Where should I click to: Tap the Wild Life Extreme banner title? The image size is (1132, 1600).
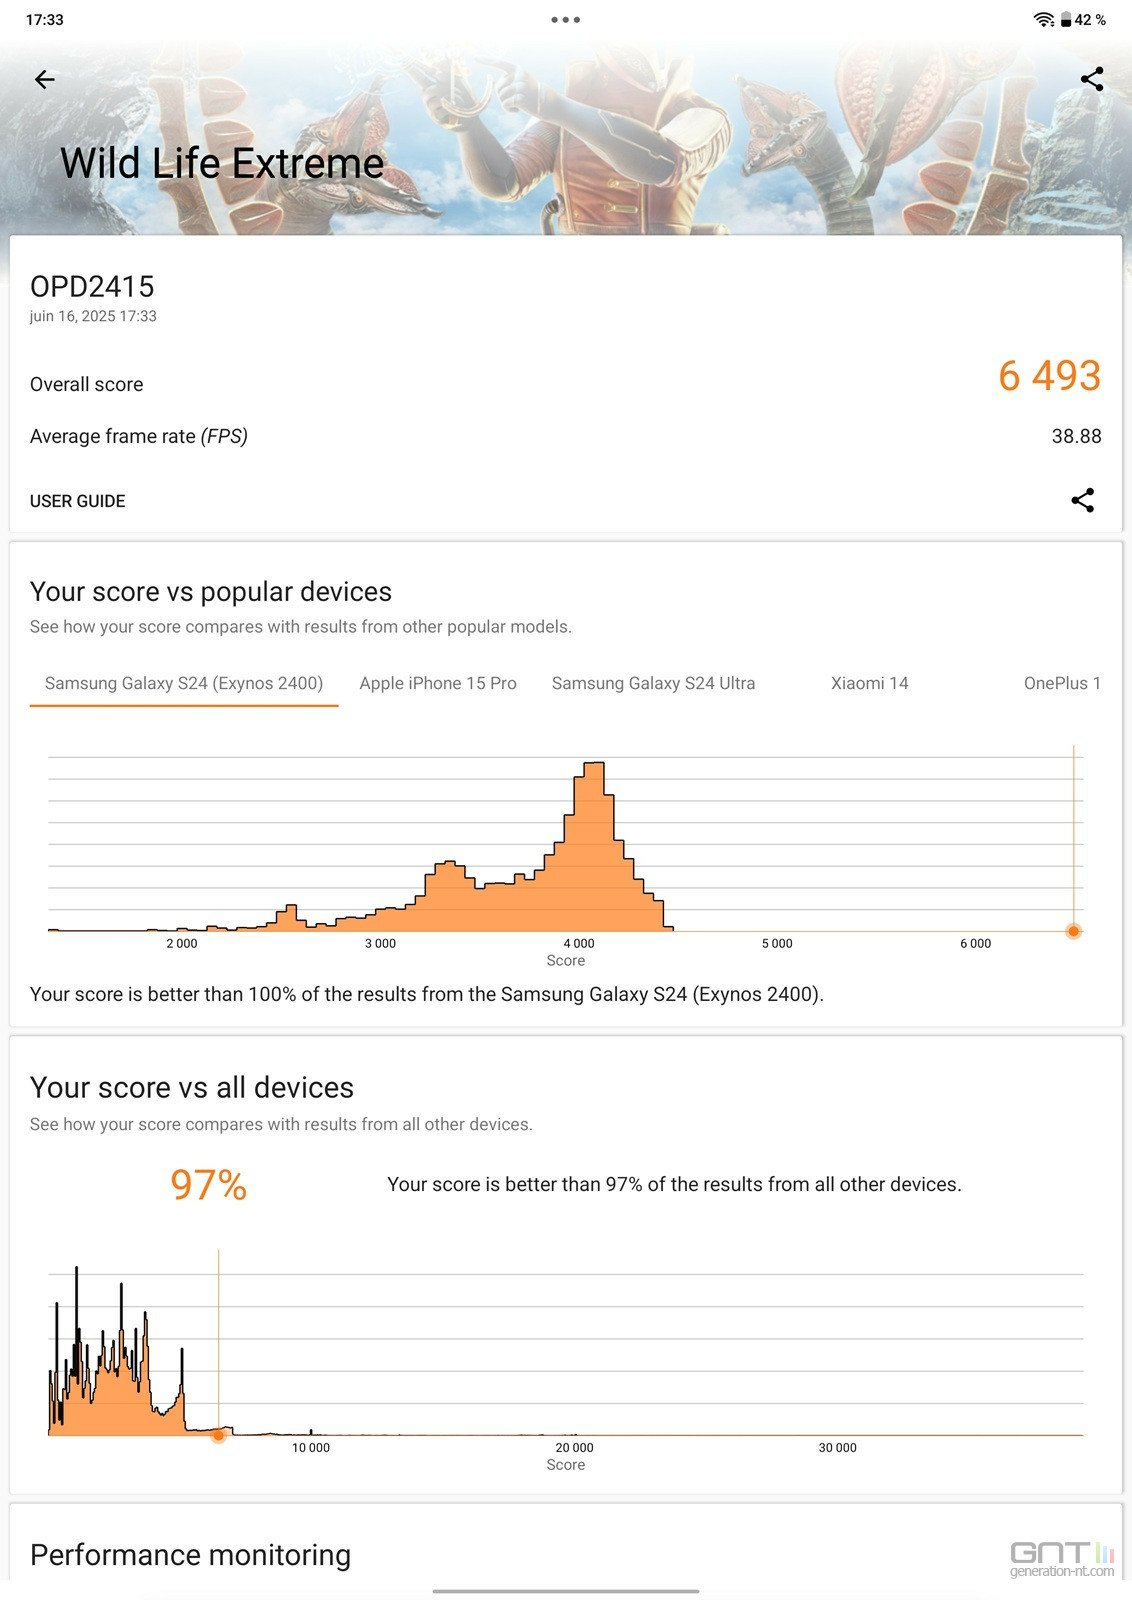(222, 163)
